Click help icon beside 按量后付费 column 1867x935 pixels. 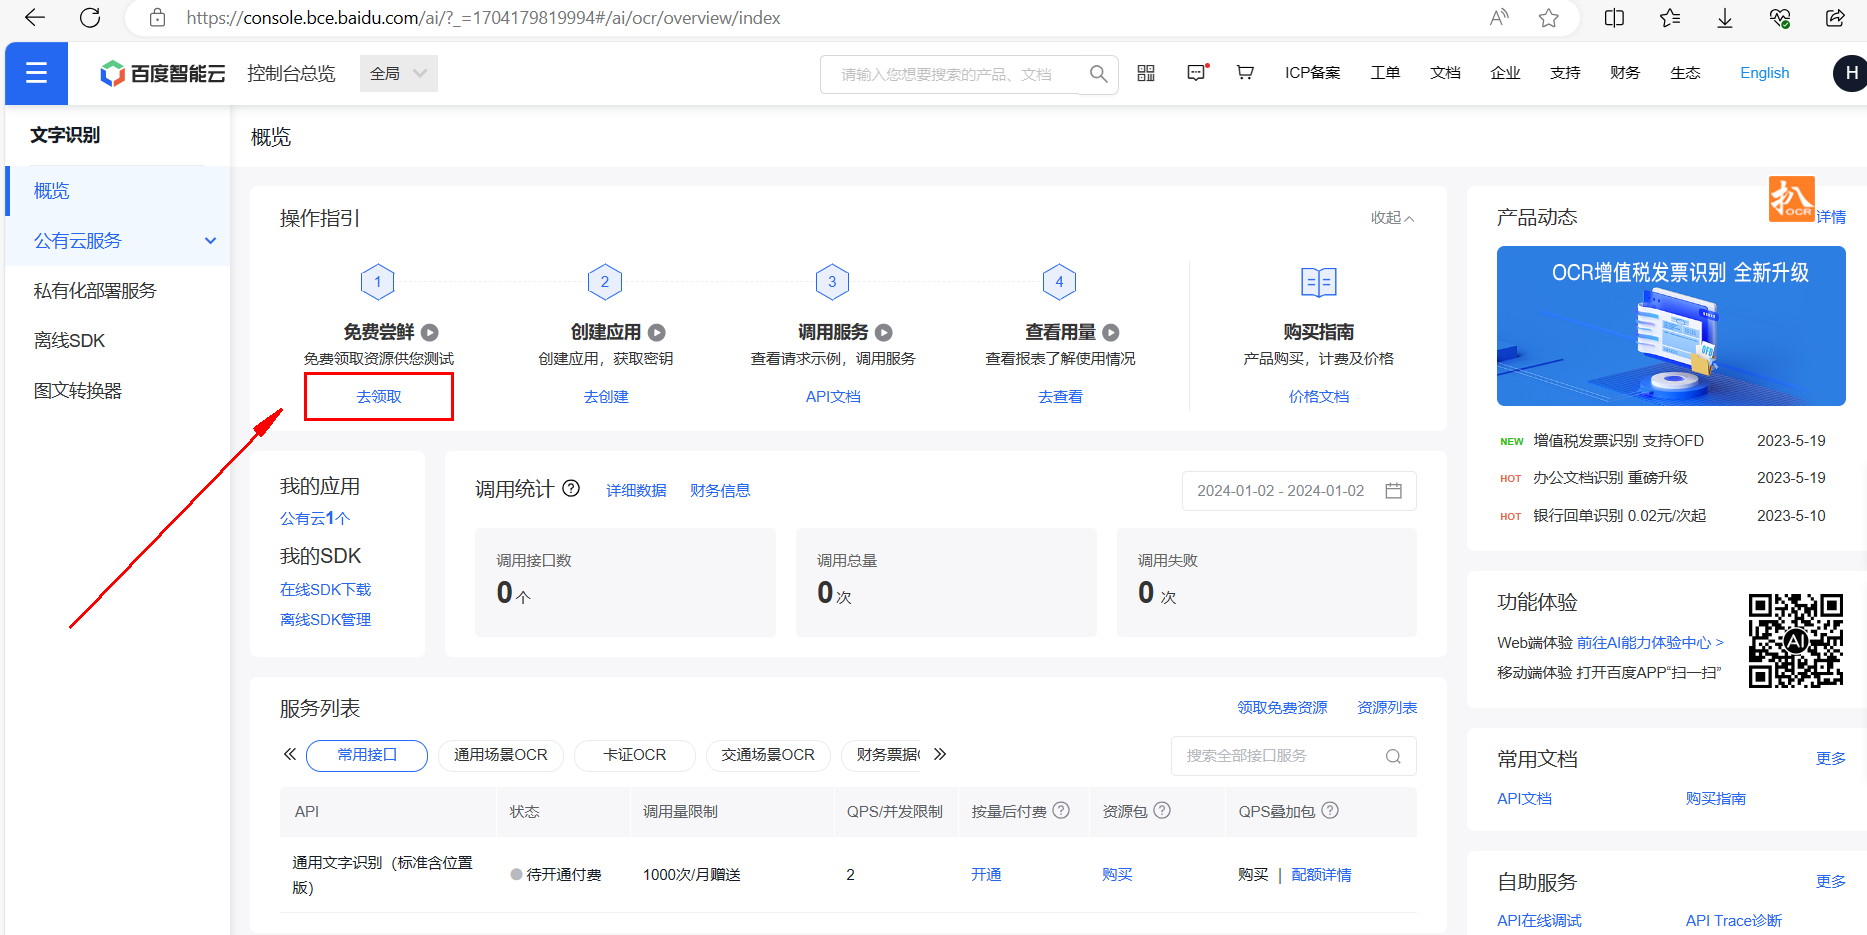click(1061, 810)
